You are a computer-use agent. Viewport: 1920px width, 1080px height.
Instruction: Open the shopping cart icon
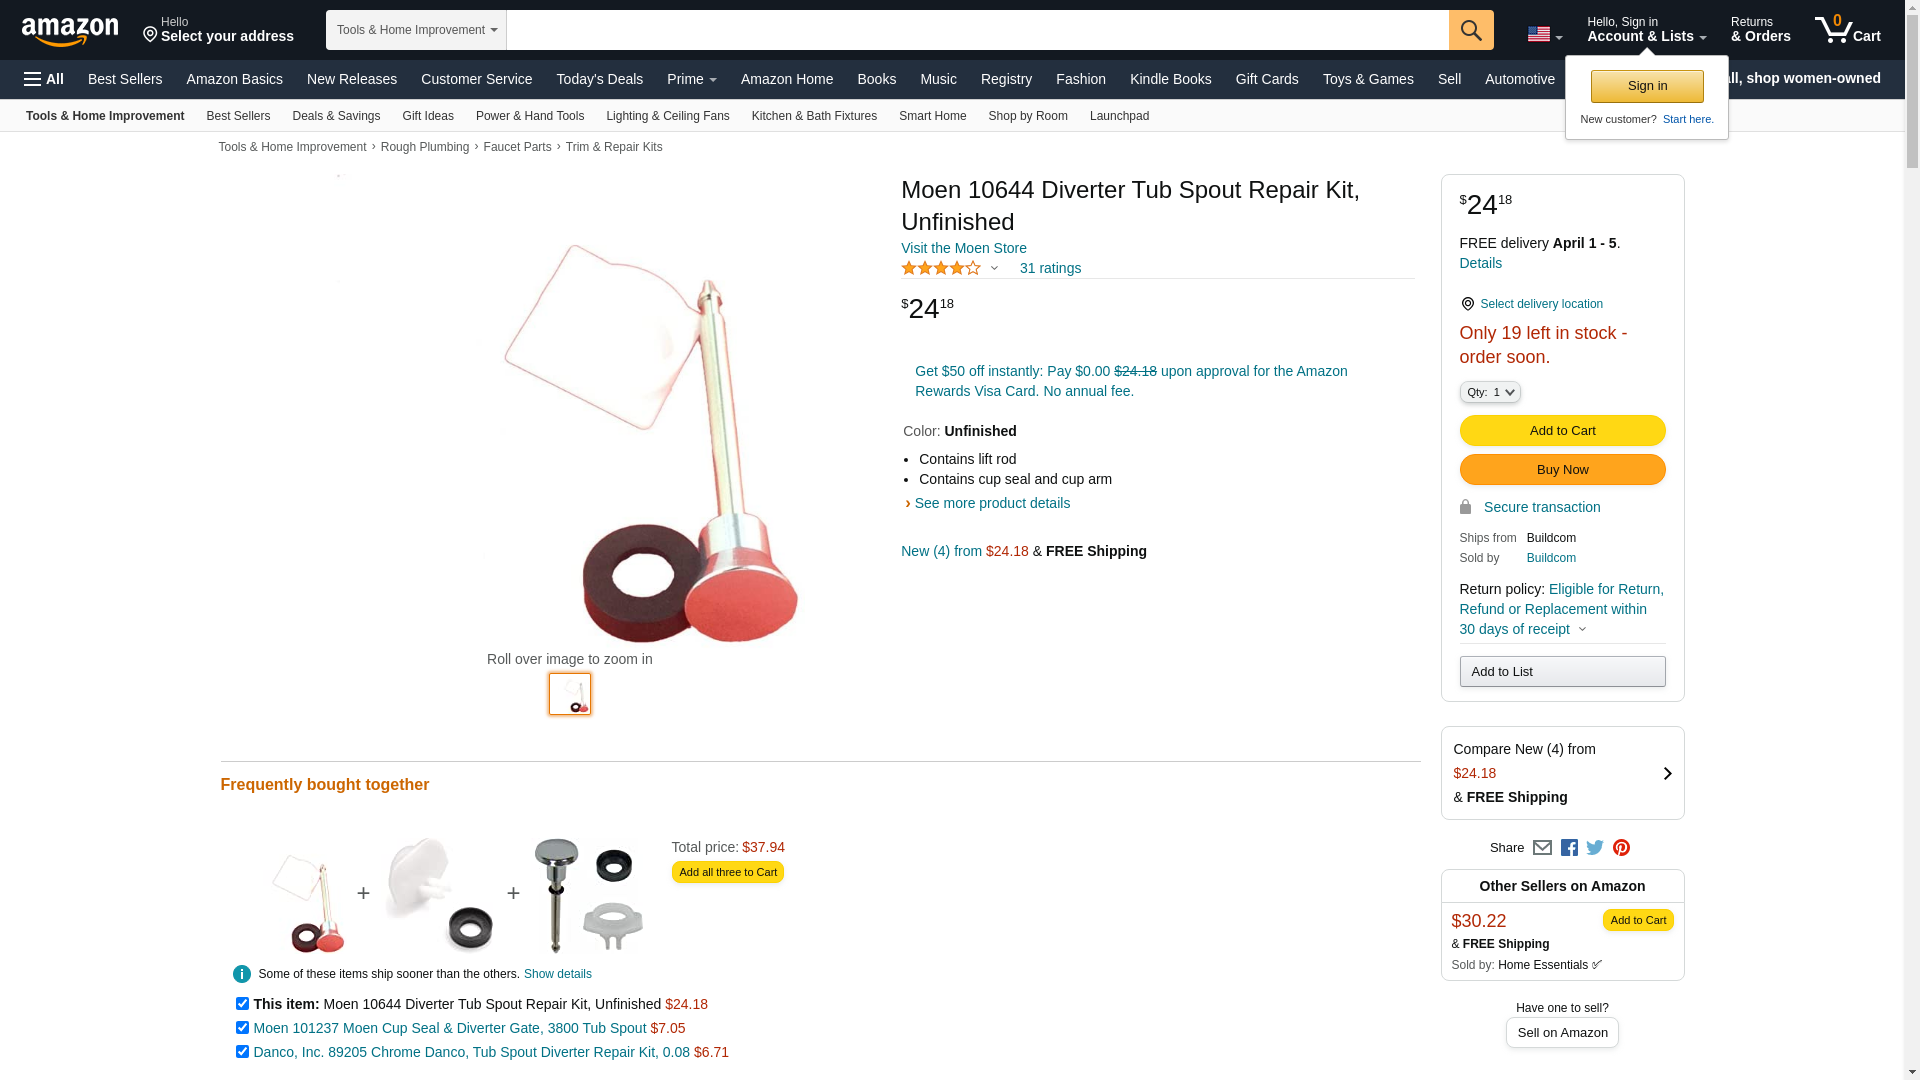click(1847, 30)
